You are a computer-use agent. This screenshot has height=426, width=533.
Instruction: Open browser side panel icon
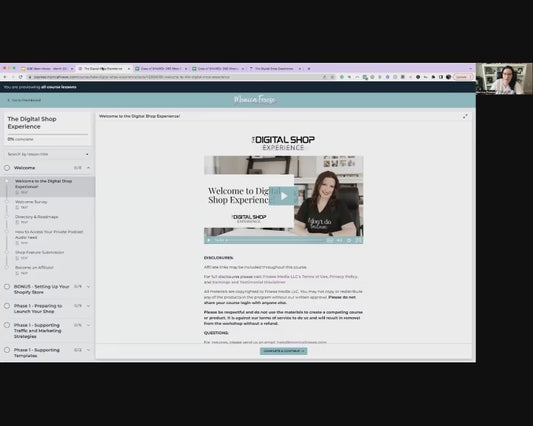point(441,77)
